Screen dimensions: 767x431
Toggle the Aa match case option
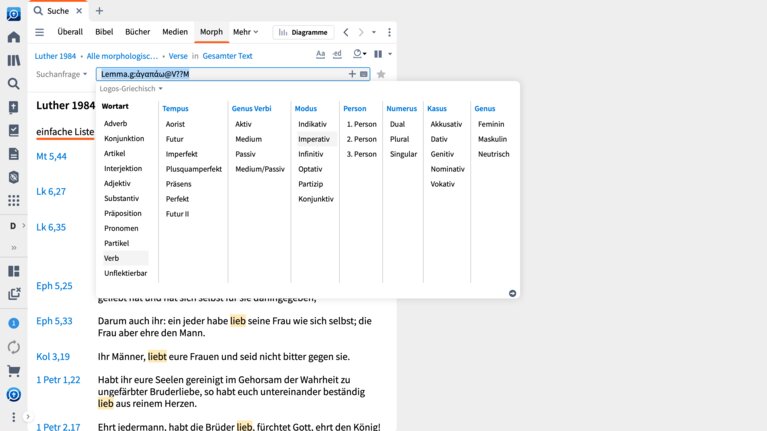click(320, 54)
